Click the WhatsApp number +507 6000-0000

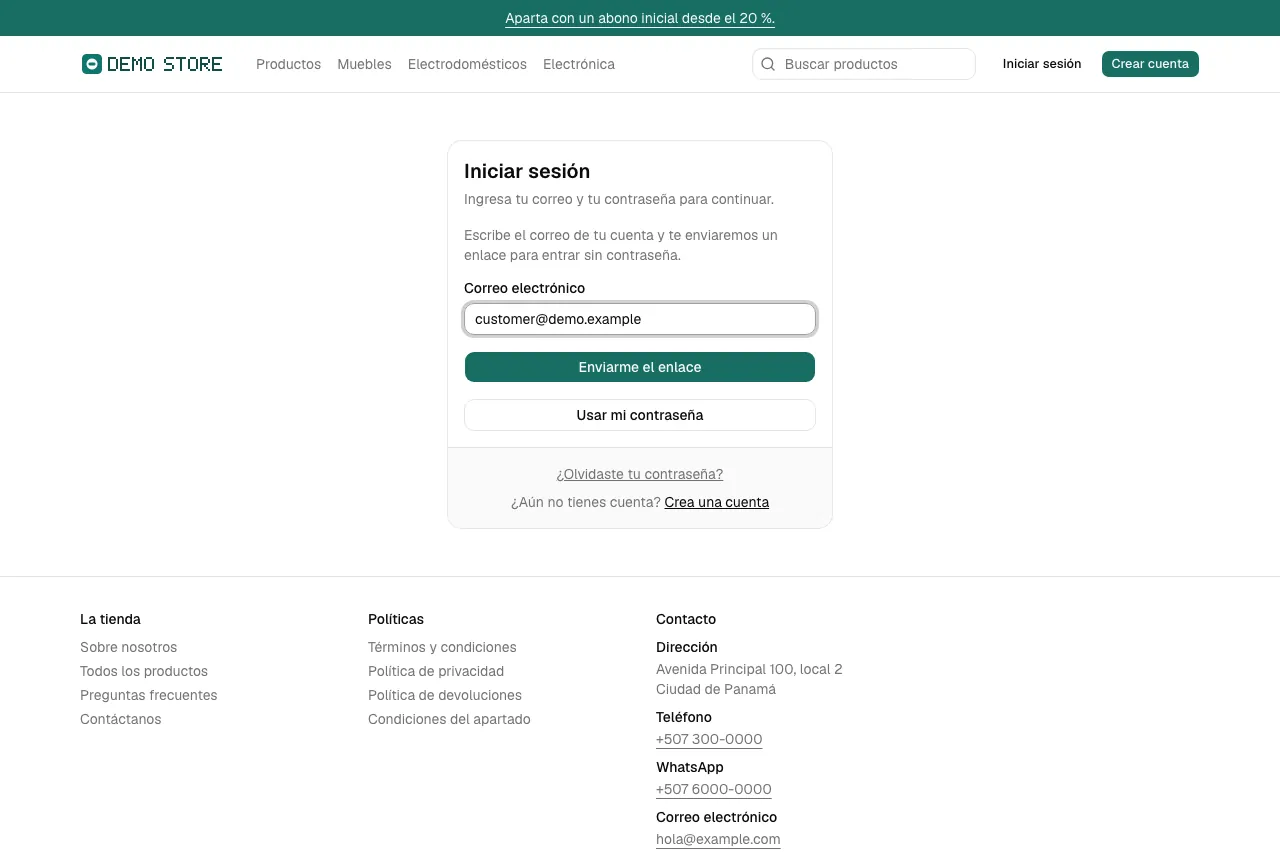714,789
